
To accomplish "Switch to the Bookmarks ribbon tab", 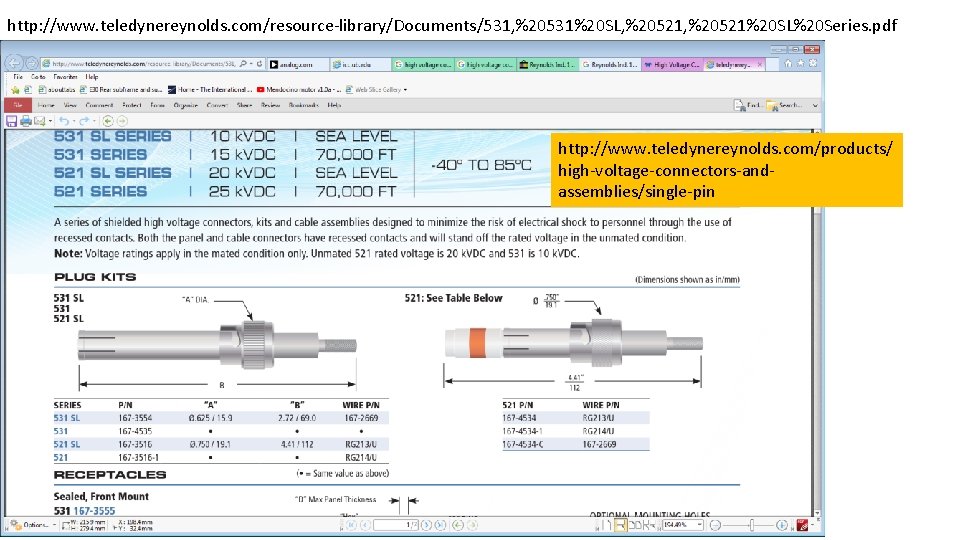I will 303,105.
